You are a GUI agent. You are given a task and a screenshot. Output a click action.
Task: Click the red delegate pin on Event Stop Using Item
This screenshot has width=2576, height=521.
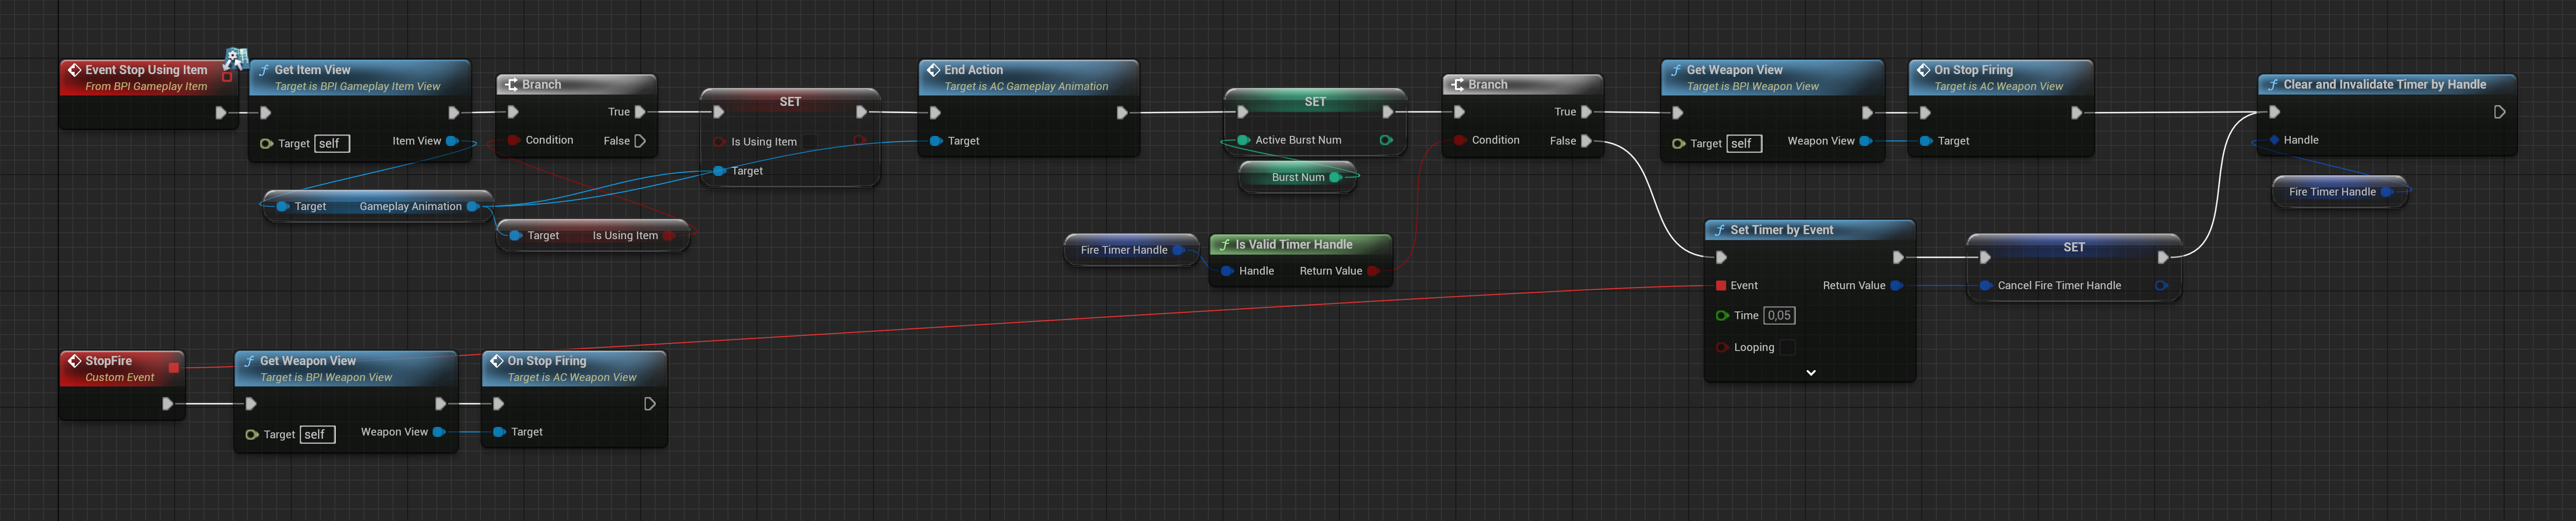[x=227, y=77]
